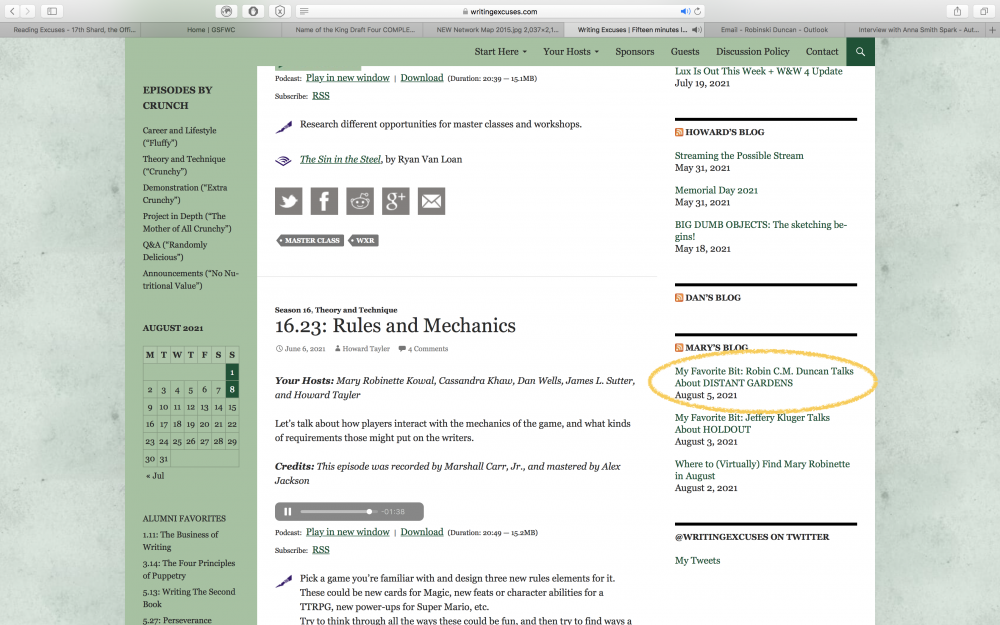The width and height of the screenshot is (1000, 625).
Task: Share the episode on Google Plus icon
Action: click(395, 201)
